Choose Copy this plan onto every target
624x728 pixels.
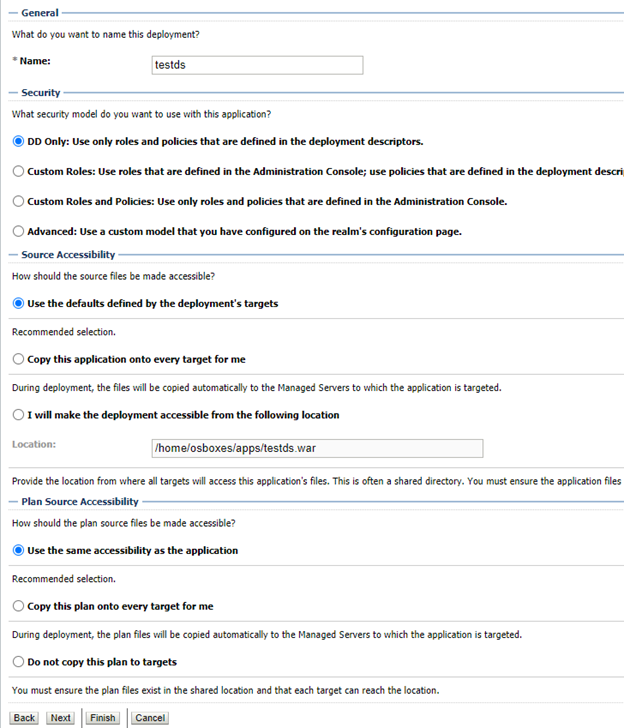[18, 606]
